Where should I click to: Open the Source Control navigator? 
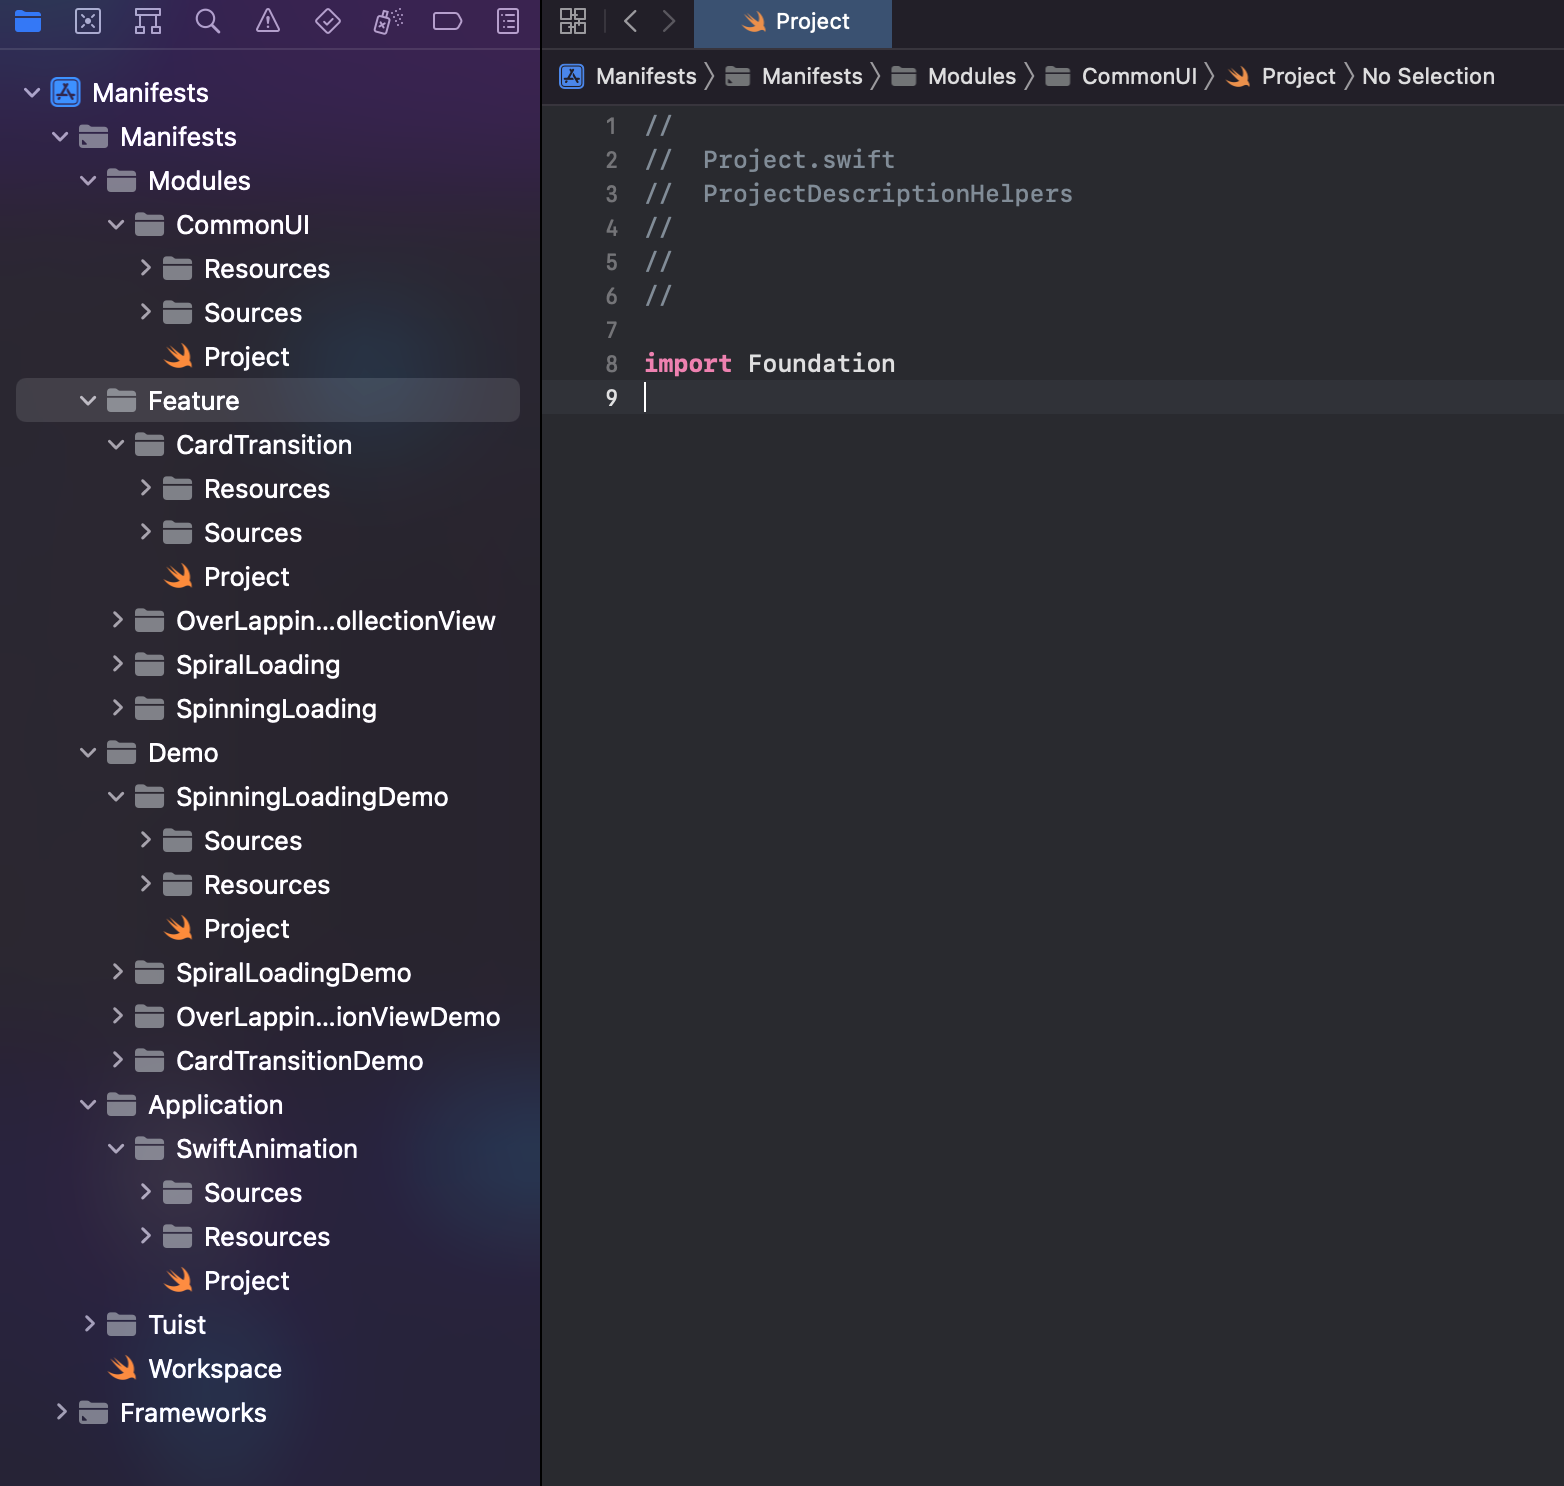tap(88, 21)
